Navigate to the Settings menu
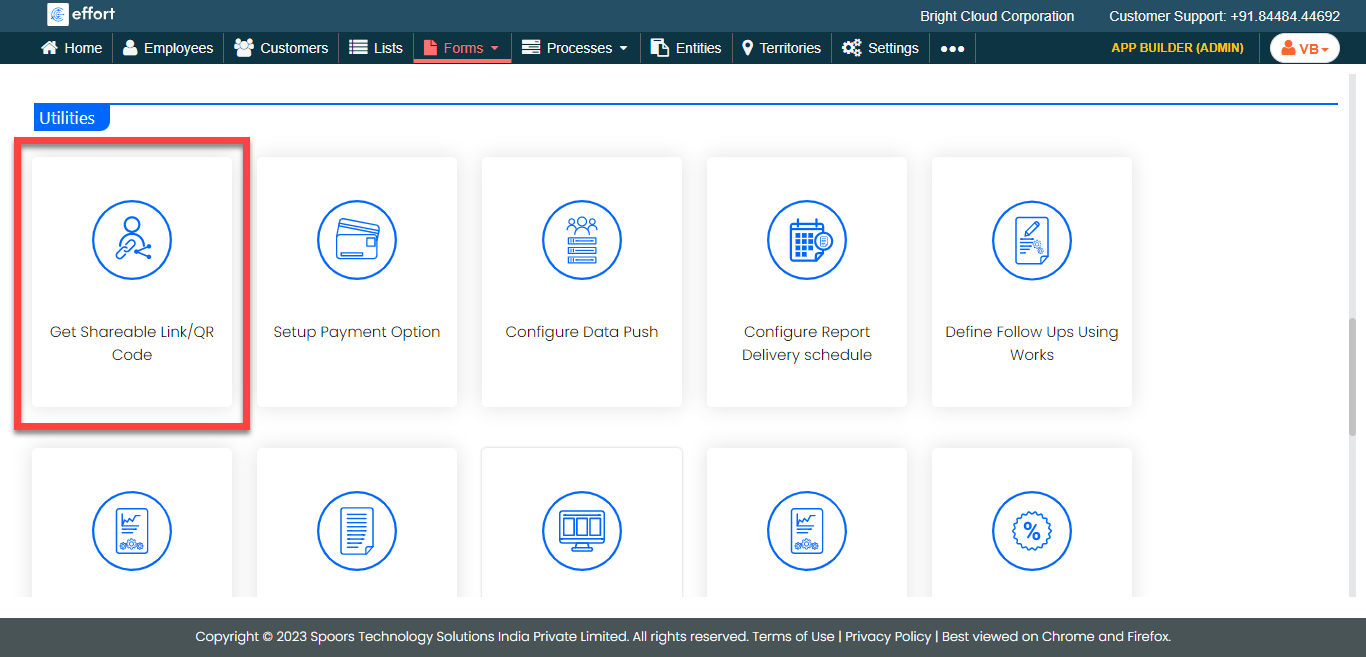This screenshot has height=657, width=1366. pos(880,48)
